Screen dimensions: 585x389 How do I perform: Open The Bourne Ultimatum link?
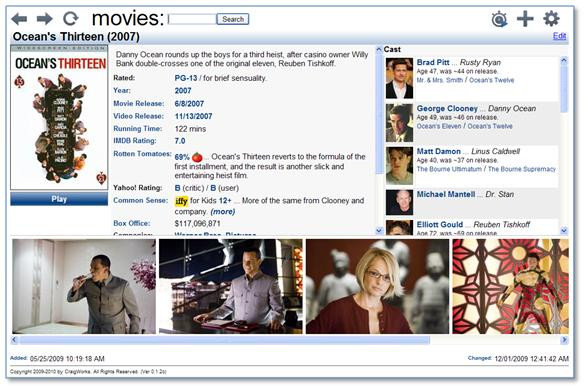449,169
